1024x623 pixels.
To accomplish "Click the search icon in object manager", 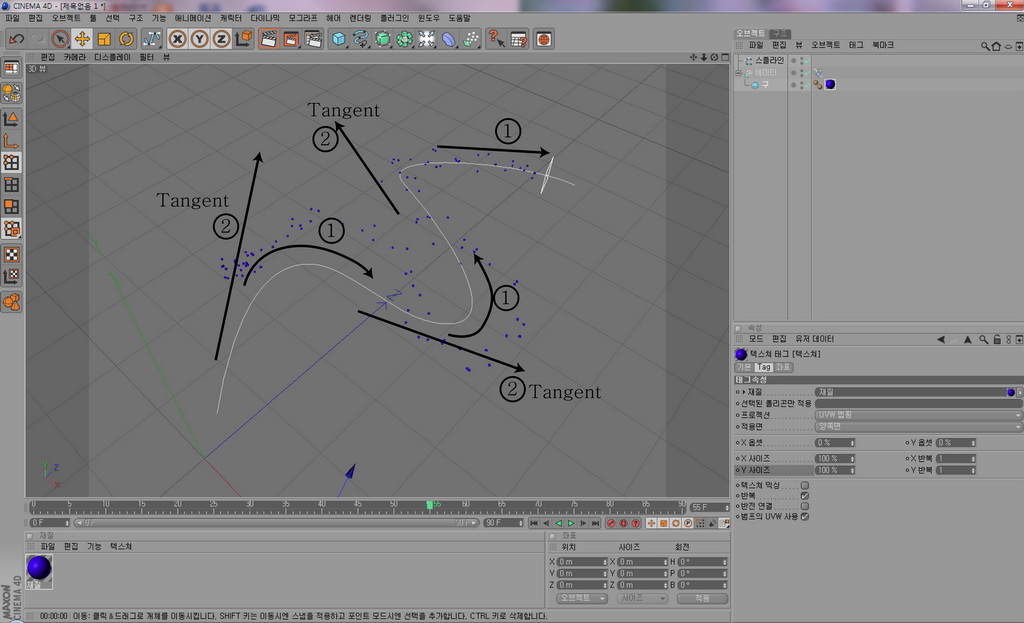I will click(x=985, y=46).
